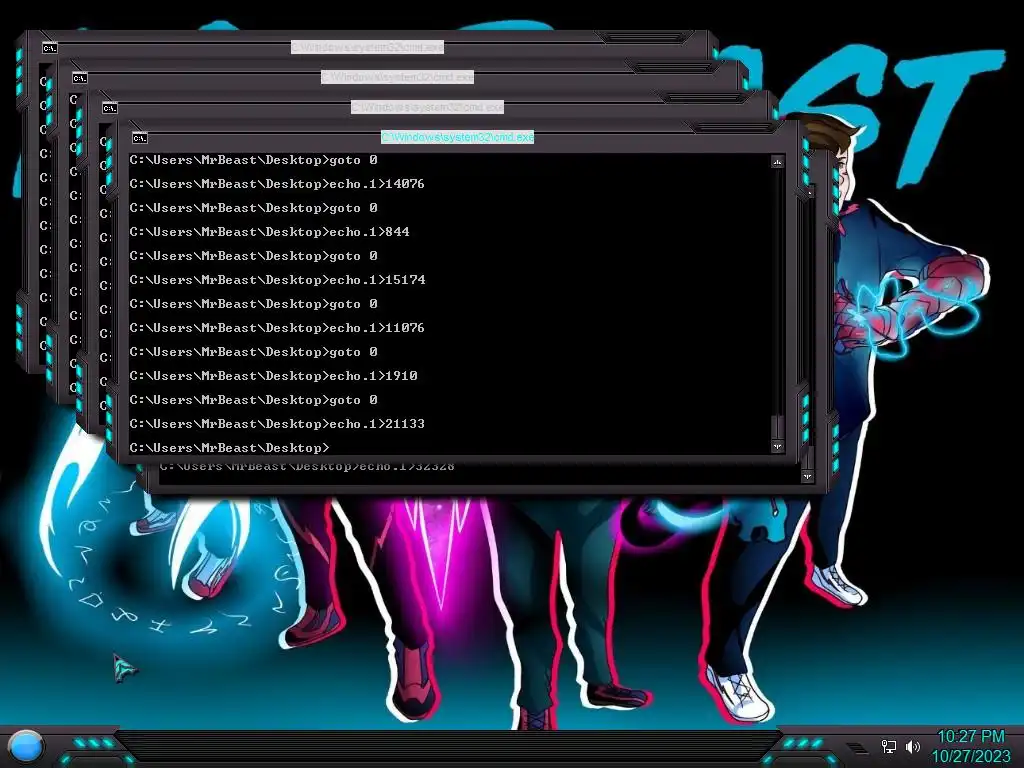Click the volume speaker tray icon
1024x768 pixels.
pyautogui.click(x=913, y=746)
